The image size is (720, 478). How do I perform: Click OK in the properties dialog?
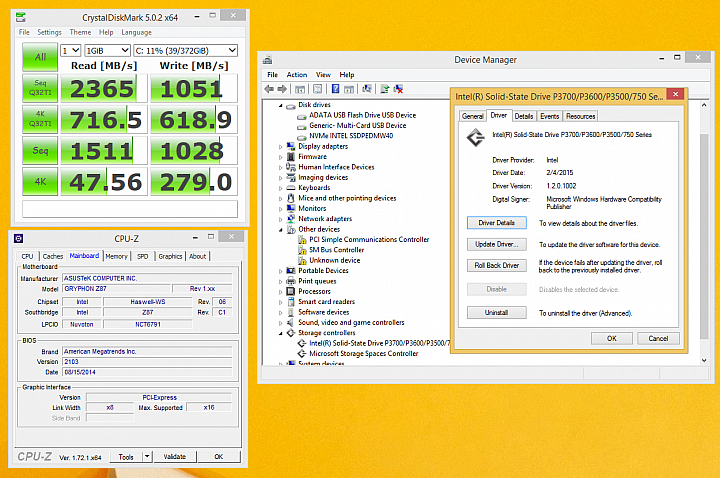pyautogui.click(x=612, y=338)
